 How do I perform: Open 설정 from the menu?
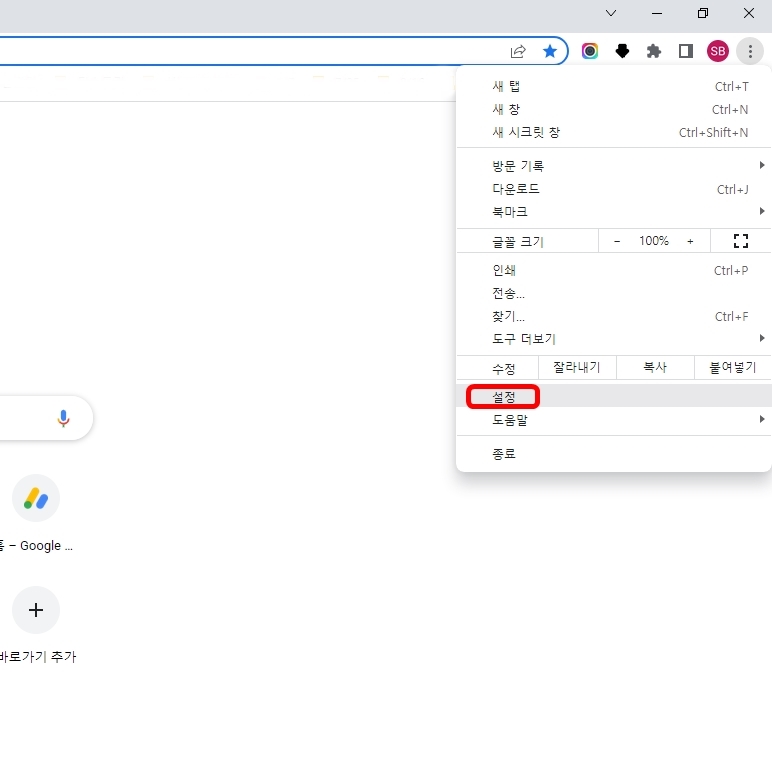tap(614, 397)
